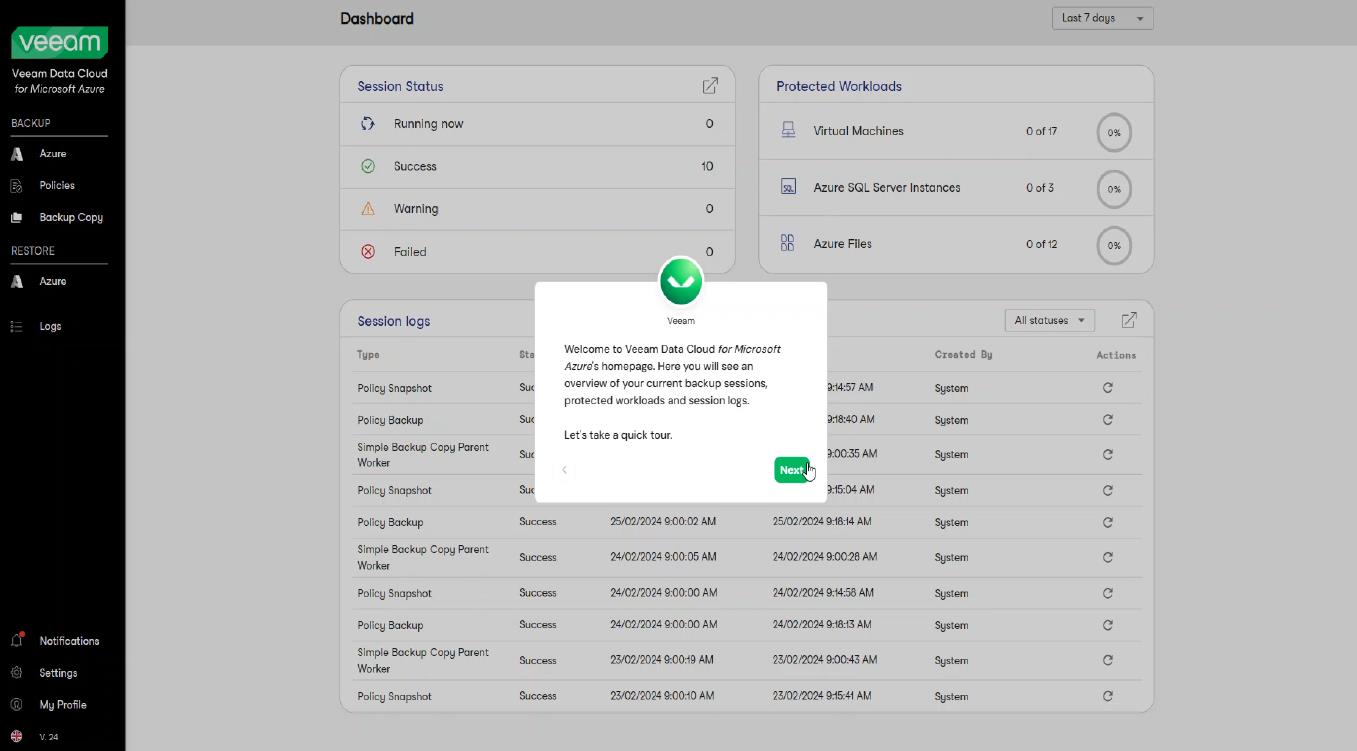Click the retry icon for the session ending 9:14:57 AM
This screenshot has height=751, width=1357.
click(1107, 388)
